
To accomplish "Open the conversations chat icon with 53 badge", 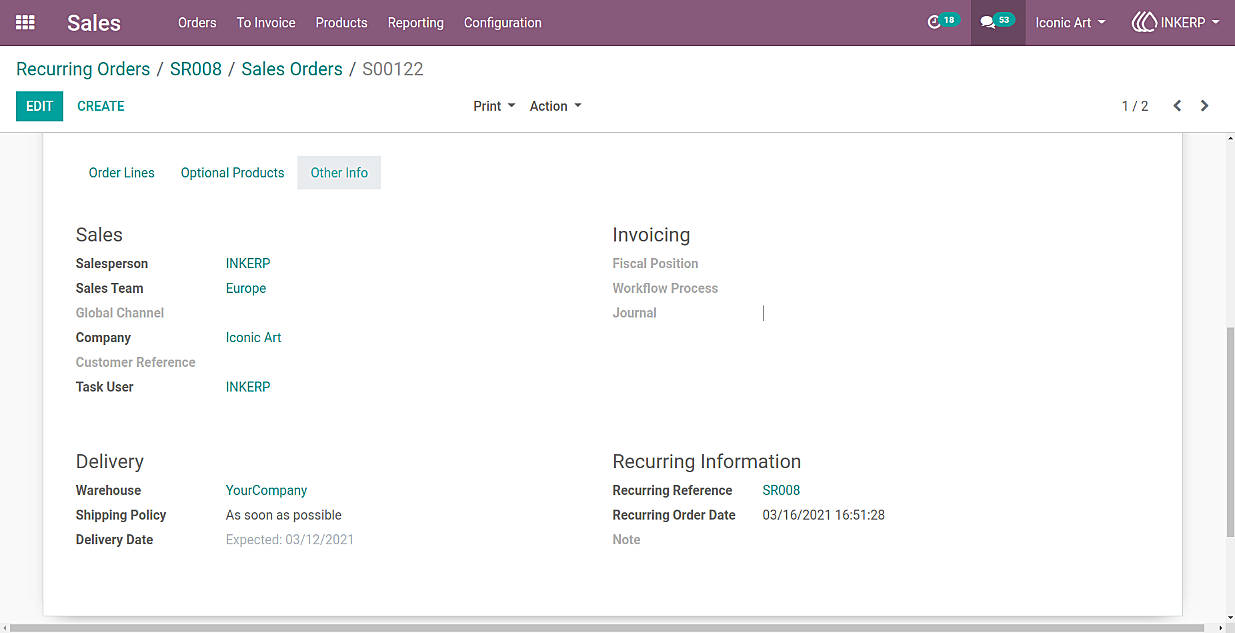I will click(997, 22).
